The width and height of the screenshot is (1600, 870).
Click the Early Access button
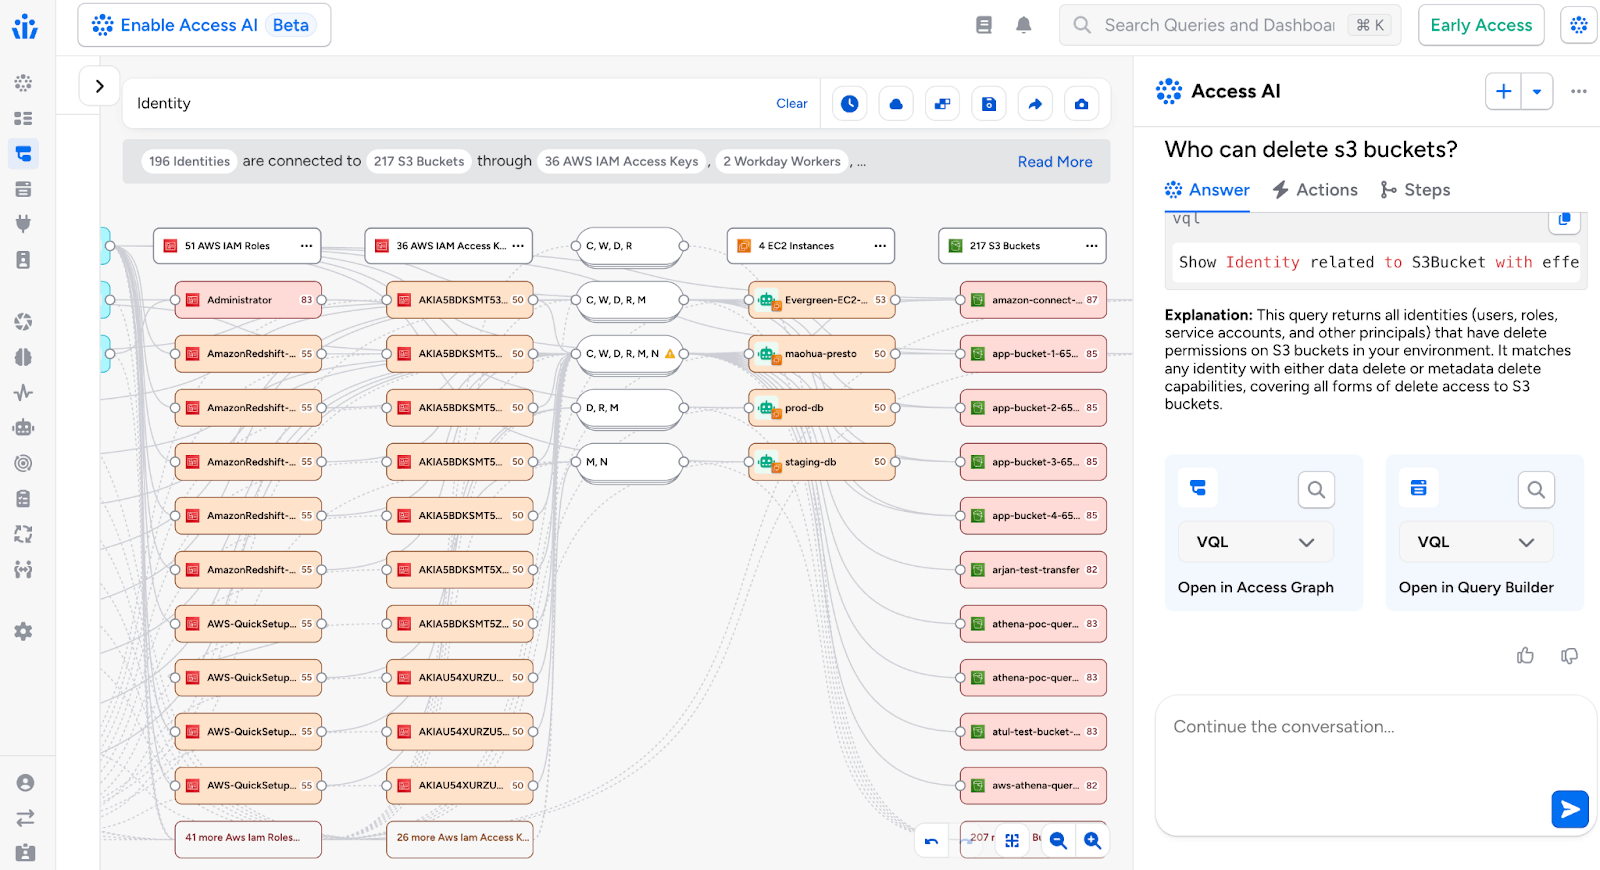[1480, 25]
